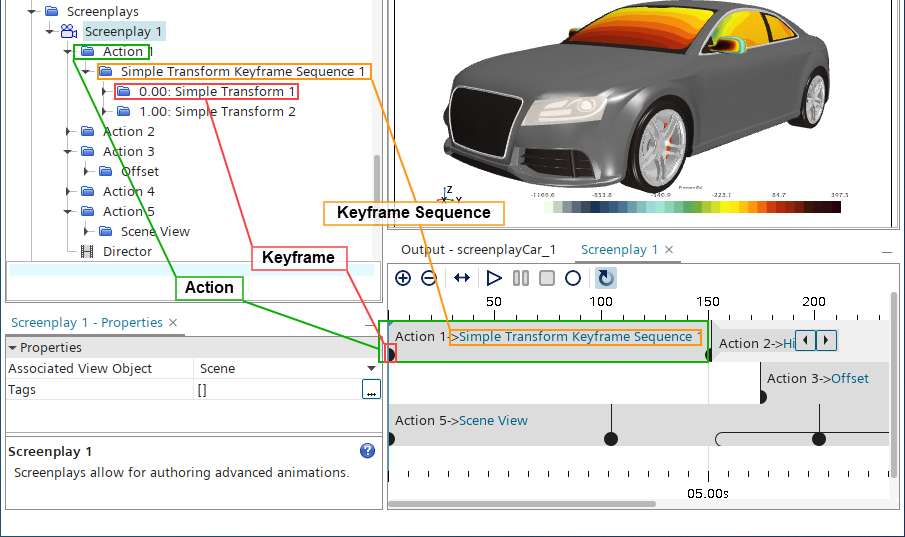
Task: Collapse the Screenplays folder node
Action: pyautogui.click(x=32, y=12)
